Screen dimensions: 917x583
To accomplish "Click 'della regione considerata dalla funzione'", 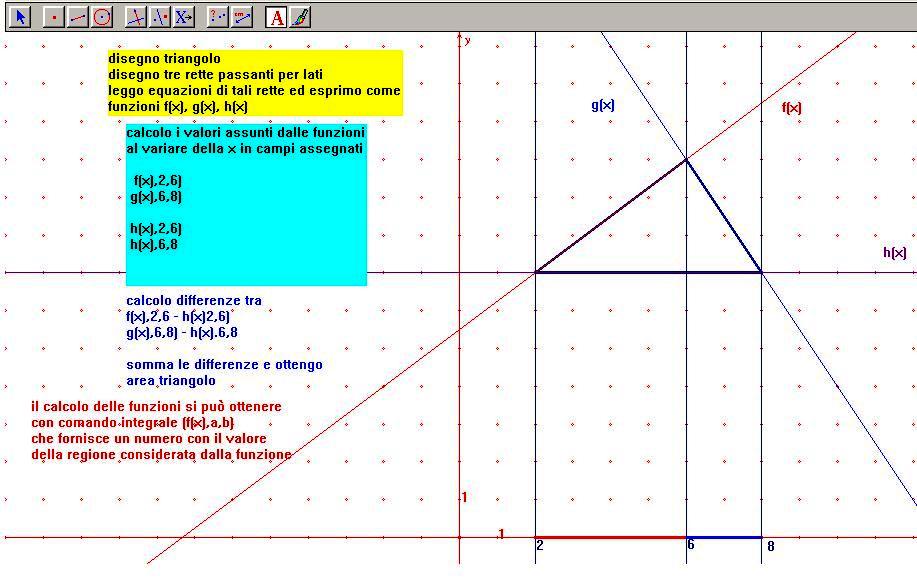I will [161, 454].
